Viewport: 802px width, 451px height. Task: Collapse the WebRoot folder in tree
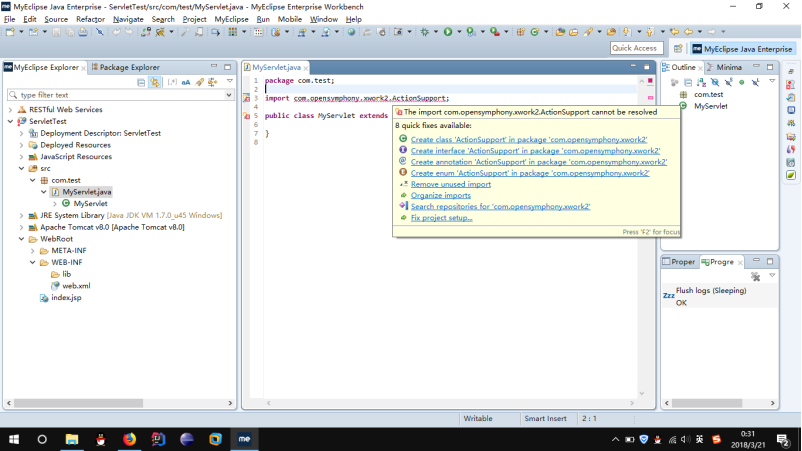[x=21, y=239]
